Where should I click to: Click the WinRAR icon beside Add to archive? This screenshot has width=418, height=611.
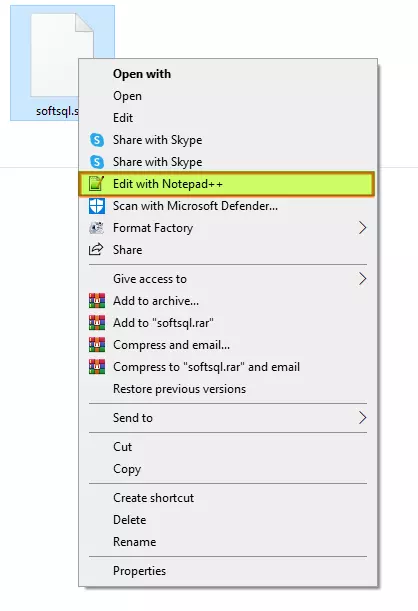97,300
